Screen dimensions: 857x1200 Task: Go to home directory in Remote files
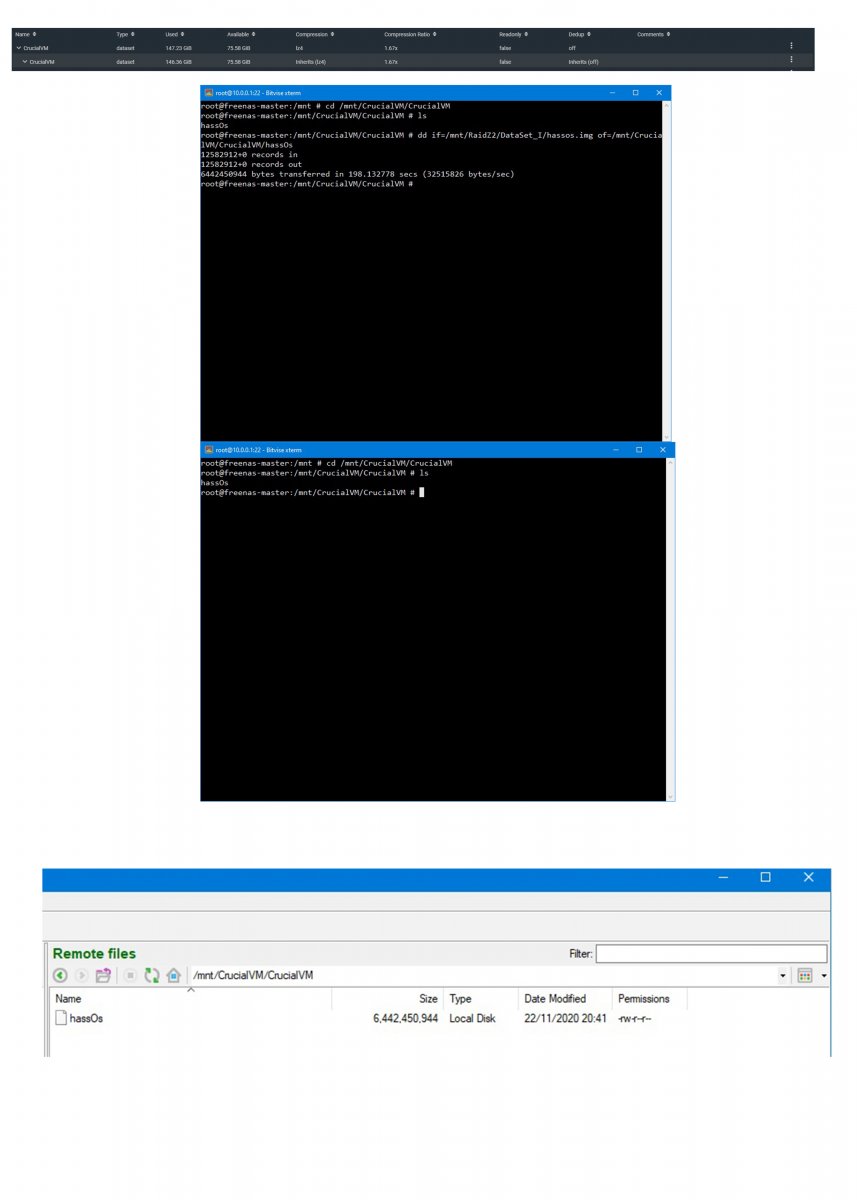click(x=174, y=975)
